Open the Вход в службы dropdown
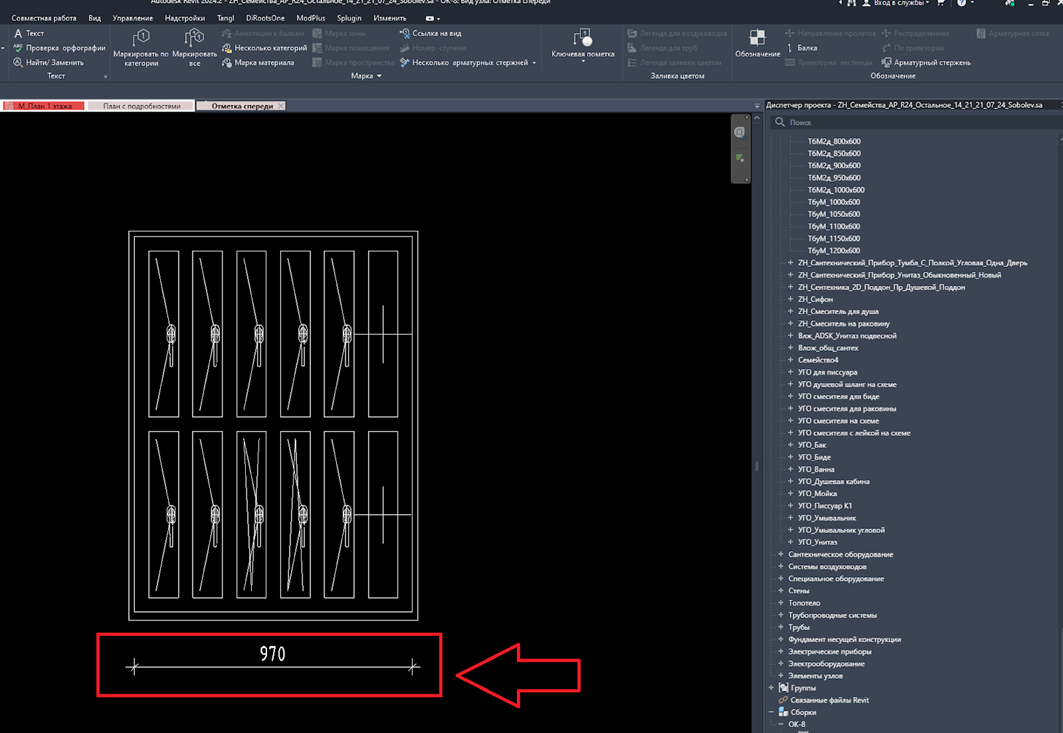This screenshot has width=1063, height=733. tap(927, 3)
